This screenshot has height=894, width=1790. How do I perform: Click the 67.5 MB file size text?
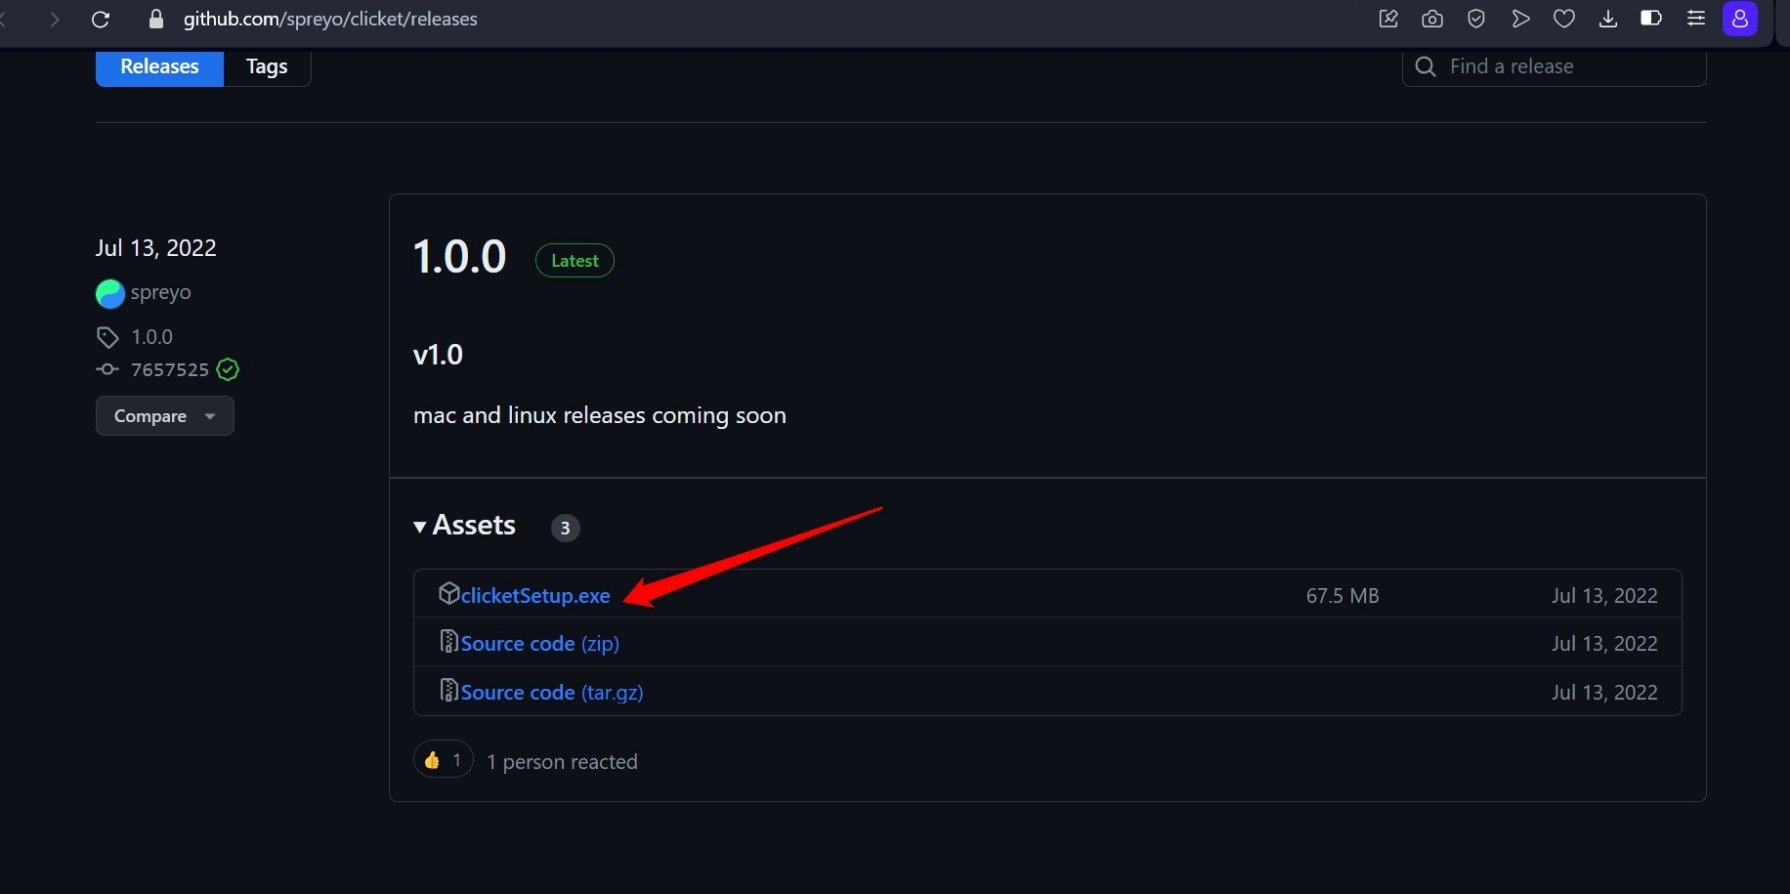[1343, 596]
